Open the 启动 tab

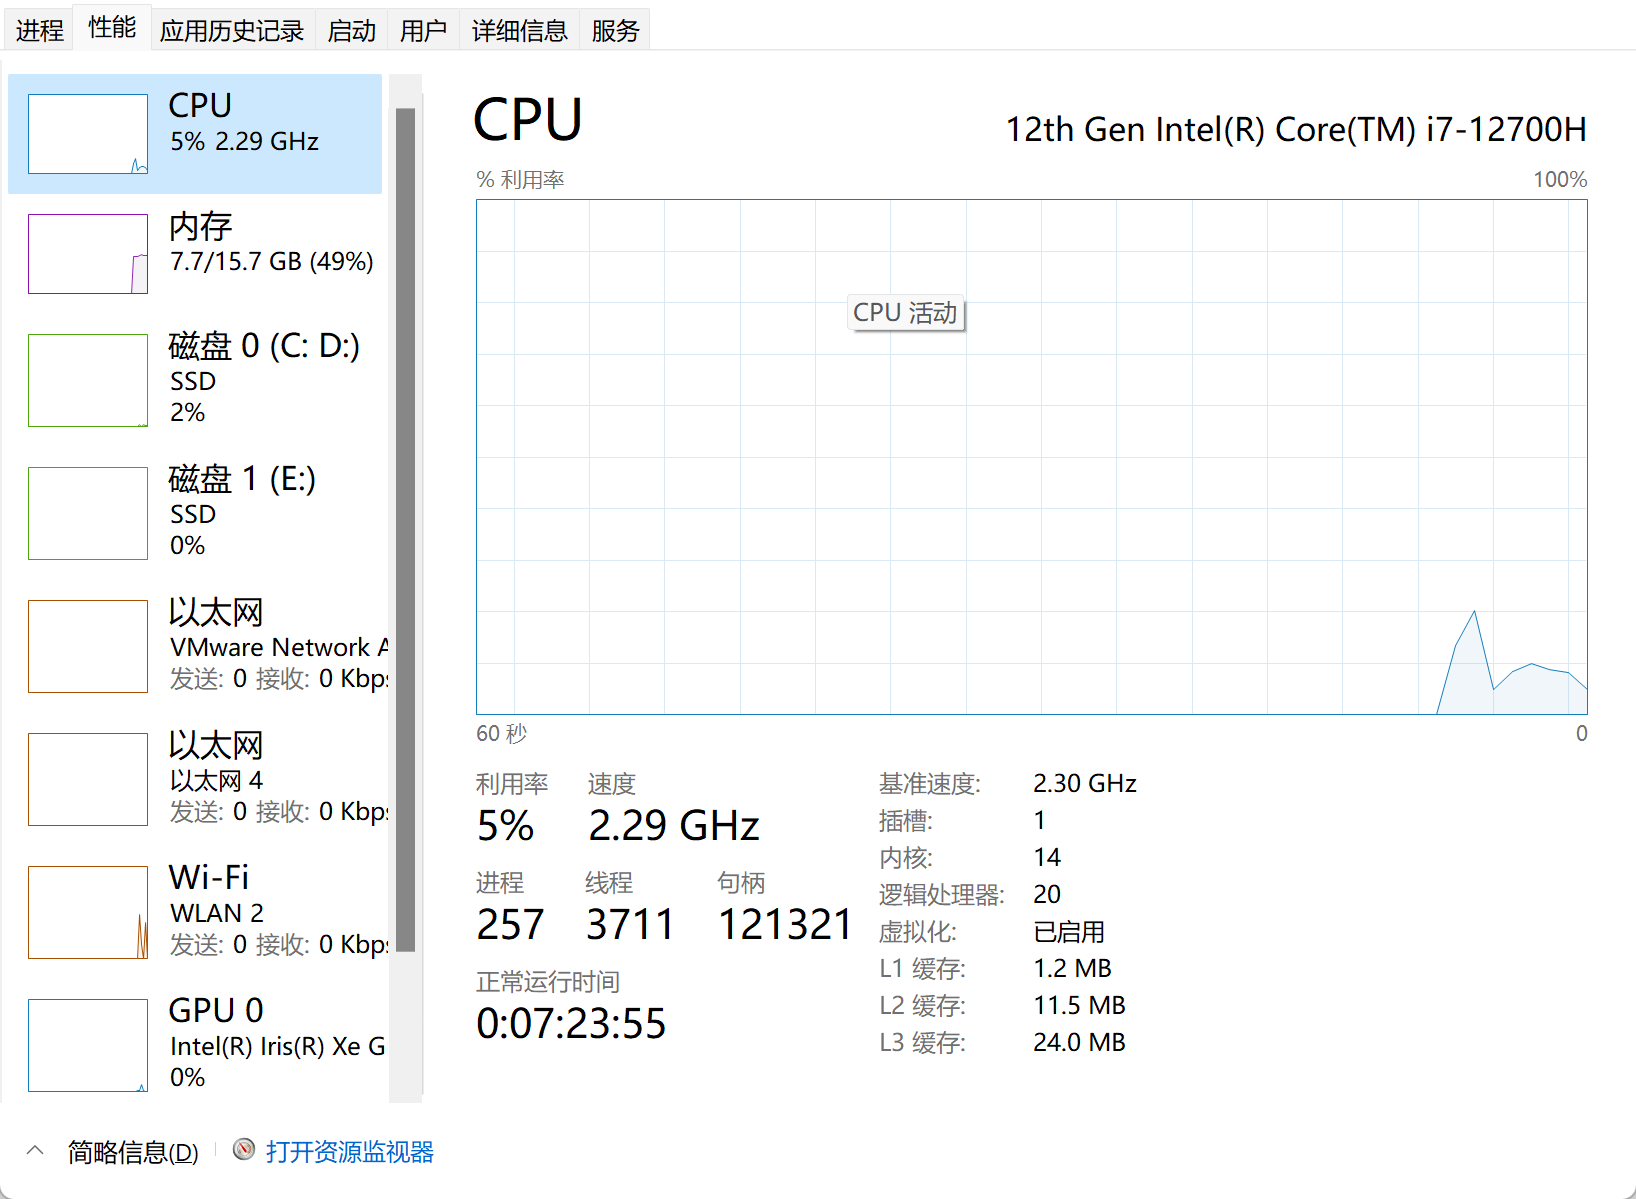pyautogui.click(x=352, y=31)
